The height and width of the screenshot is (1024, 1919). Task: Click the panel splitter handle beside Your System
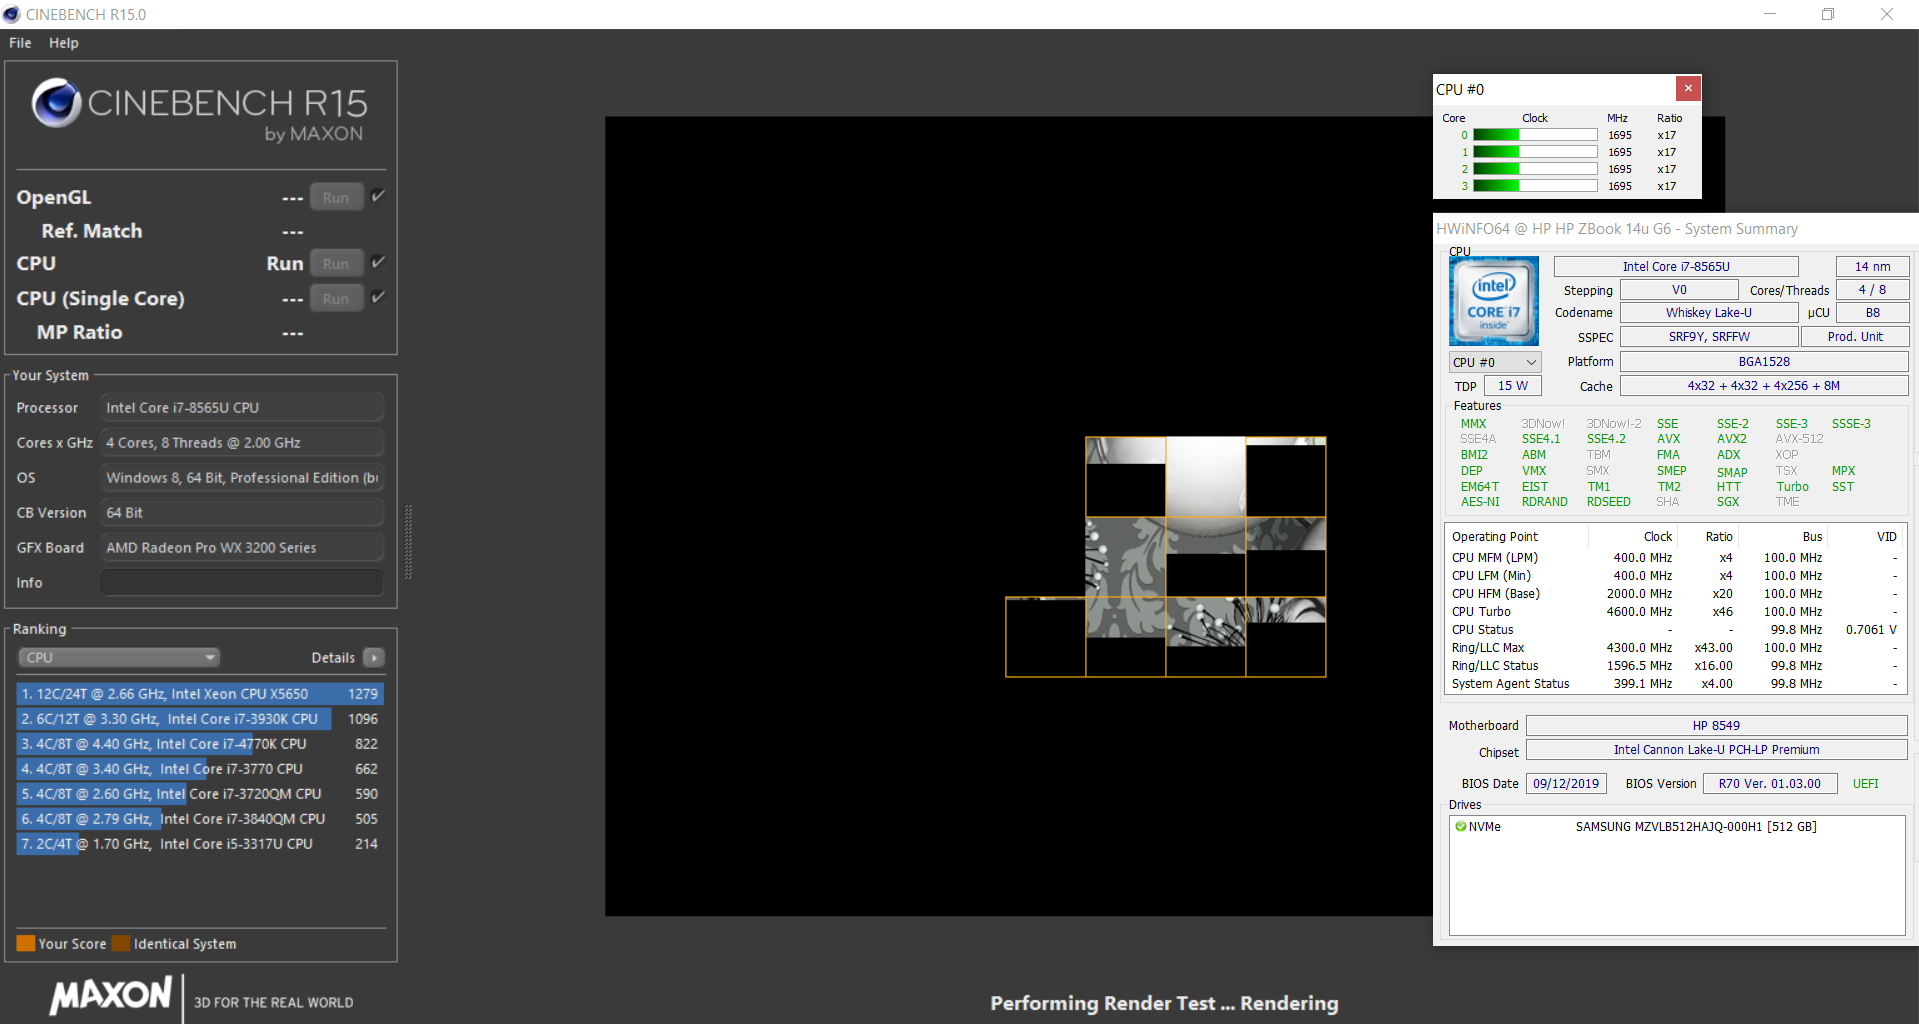(x=408, y=542)
